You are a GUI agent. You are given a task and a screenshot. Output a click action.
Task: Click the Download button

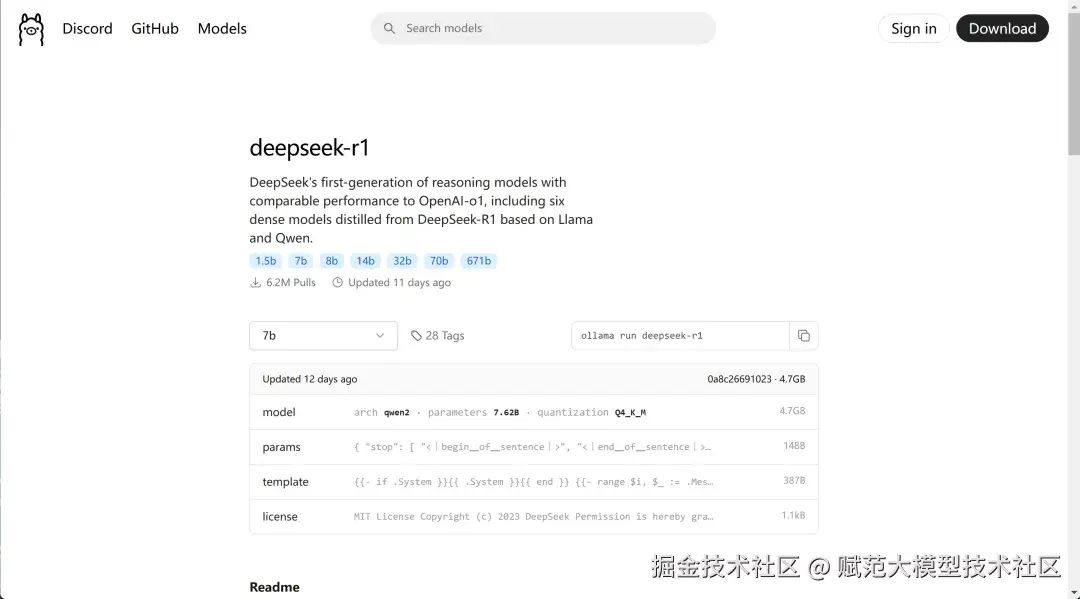[1002, 28]
